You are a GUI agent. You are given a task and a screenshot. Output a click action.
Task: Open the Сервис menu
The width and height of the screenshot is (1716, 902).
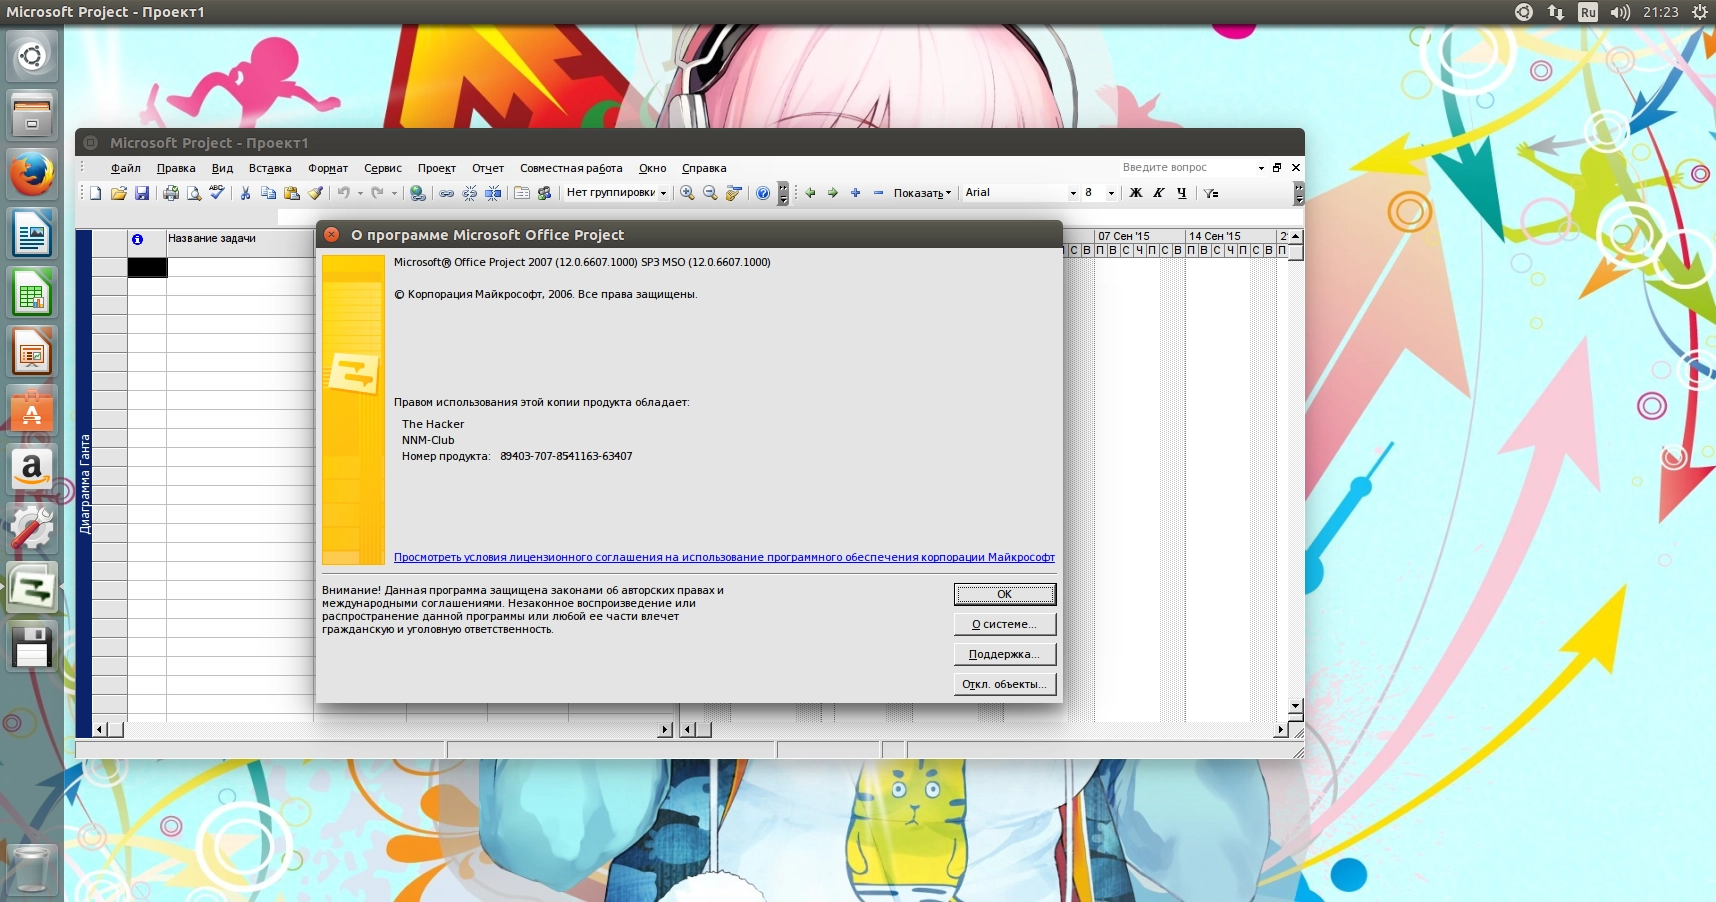pos(383,168)
